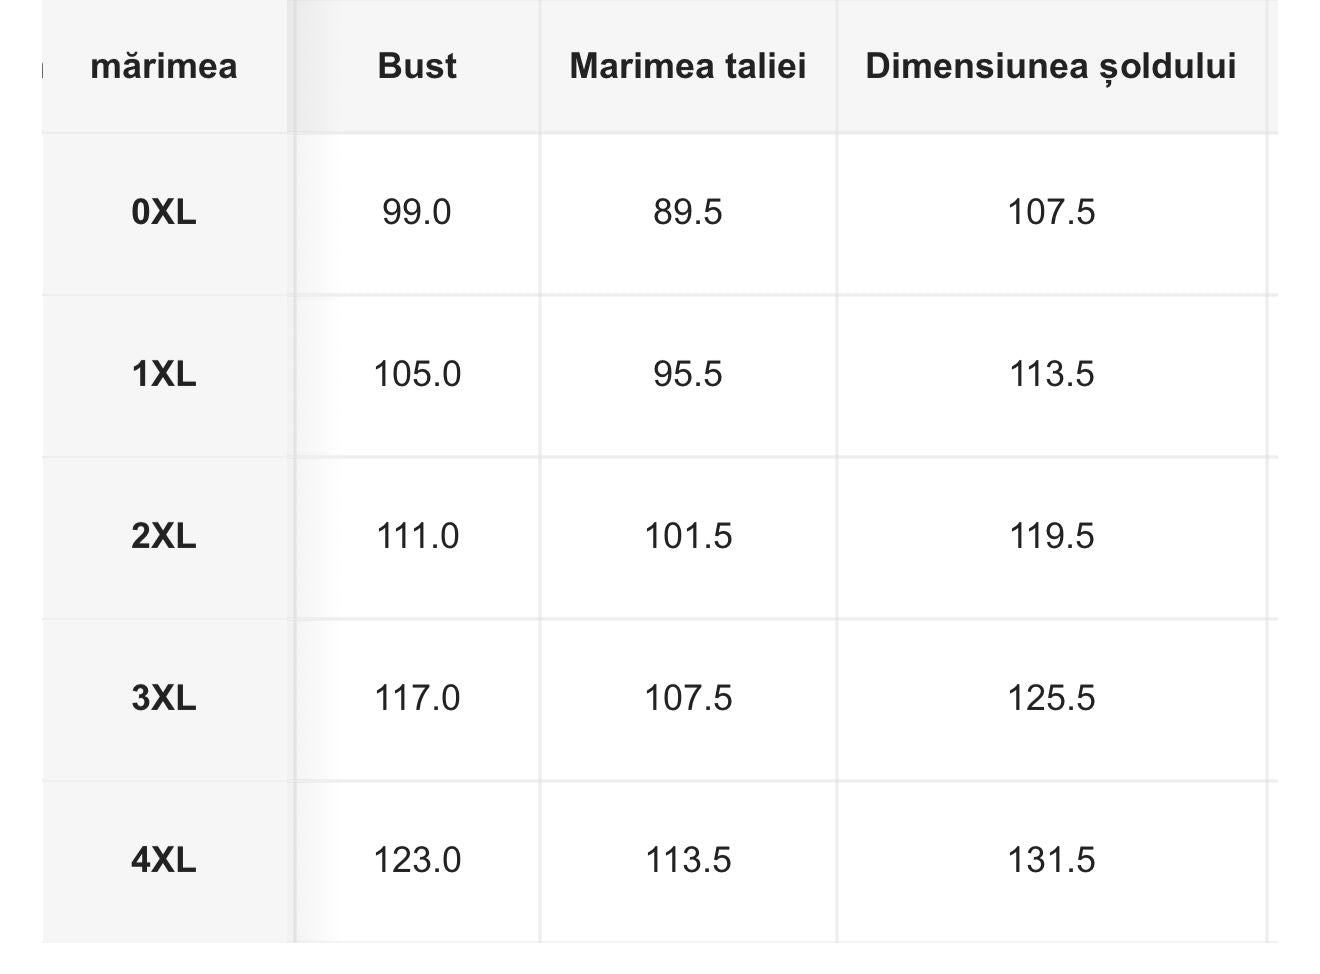Screen dimensions: 1320x974
Task: Choose the 2XL size row label
Action: point(164,536)
